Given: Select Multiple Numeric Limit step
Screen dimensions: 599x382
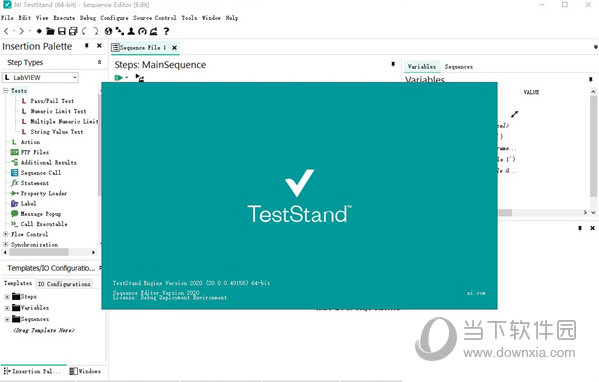Looking at the screenshot, I should pyautogui.click(x=64, y=121).
